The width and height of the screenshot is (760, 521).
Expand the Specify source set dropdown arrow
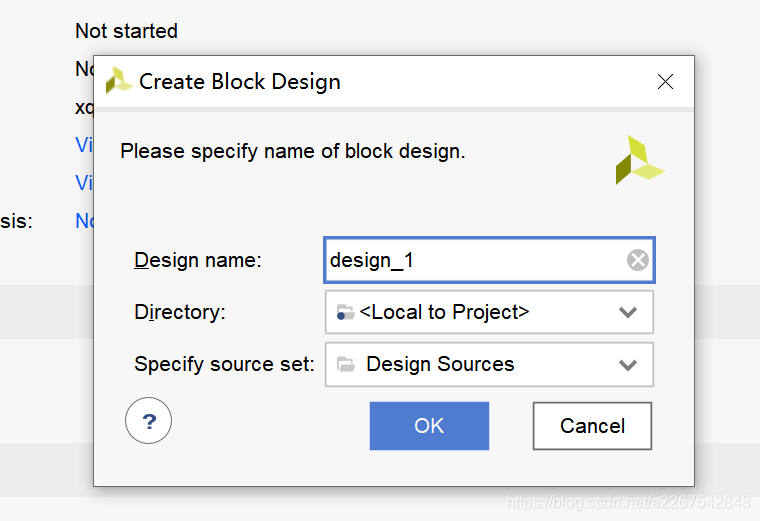coord(628,364)
